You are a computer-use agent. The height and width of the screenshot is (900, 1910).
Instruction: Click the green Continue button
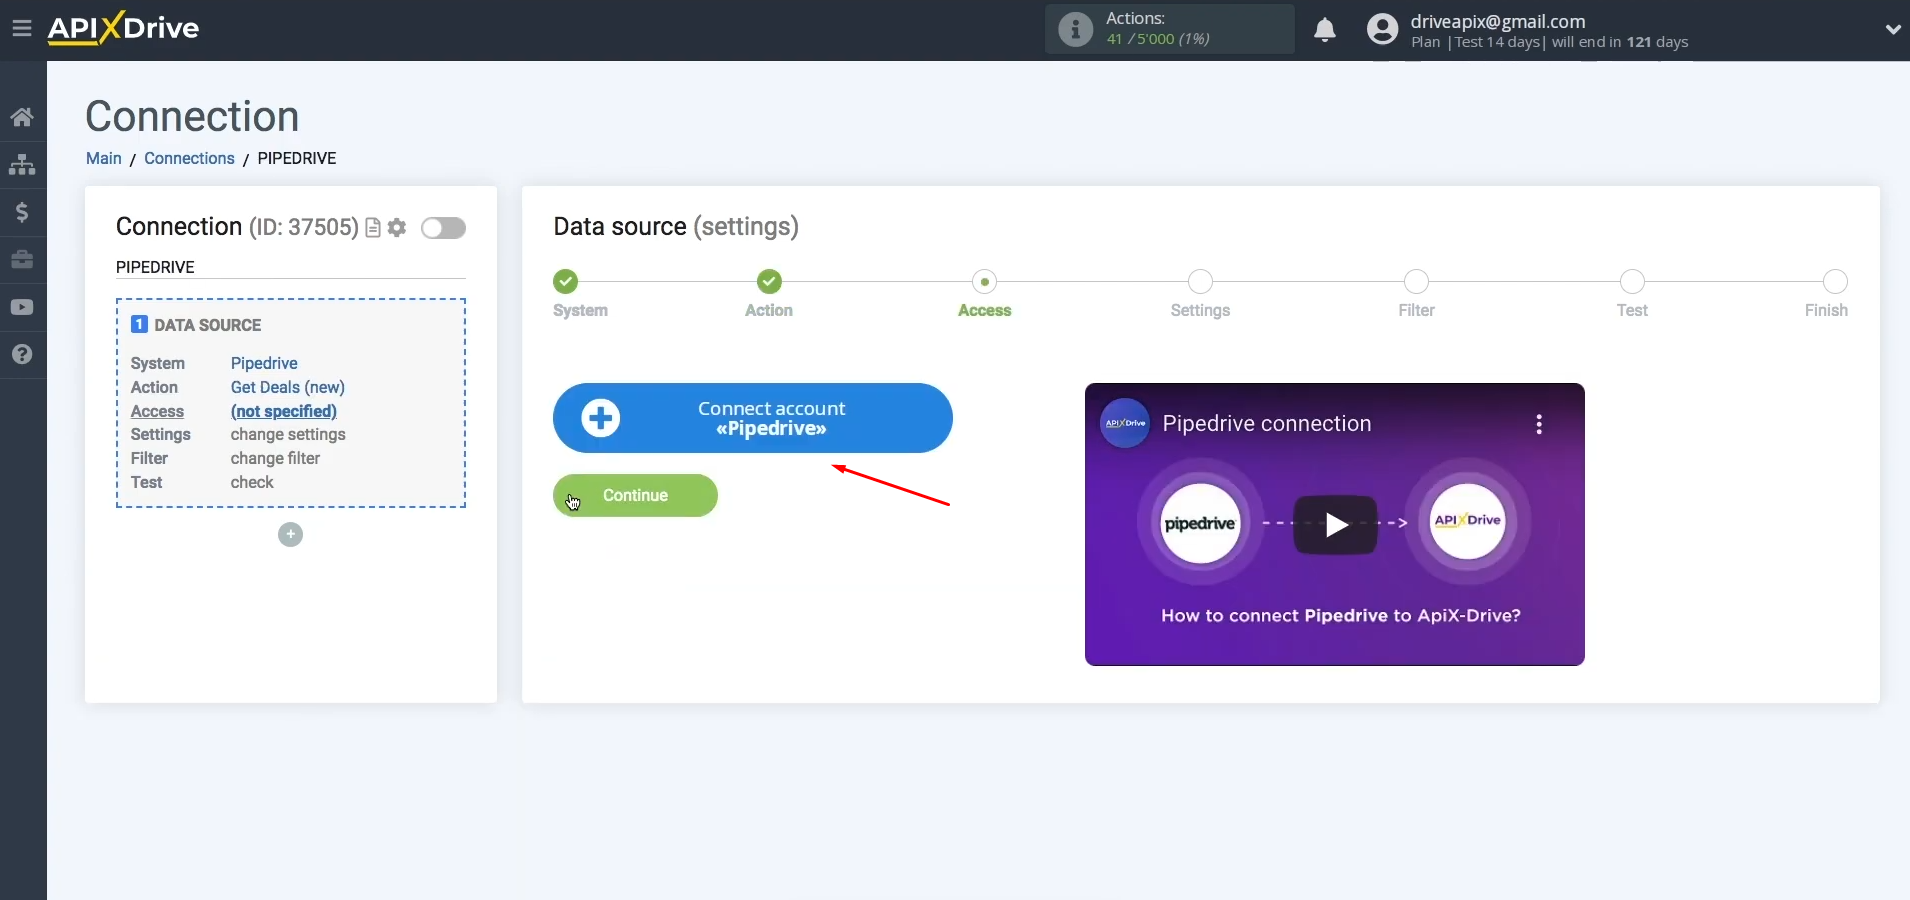tap(635, 495)
